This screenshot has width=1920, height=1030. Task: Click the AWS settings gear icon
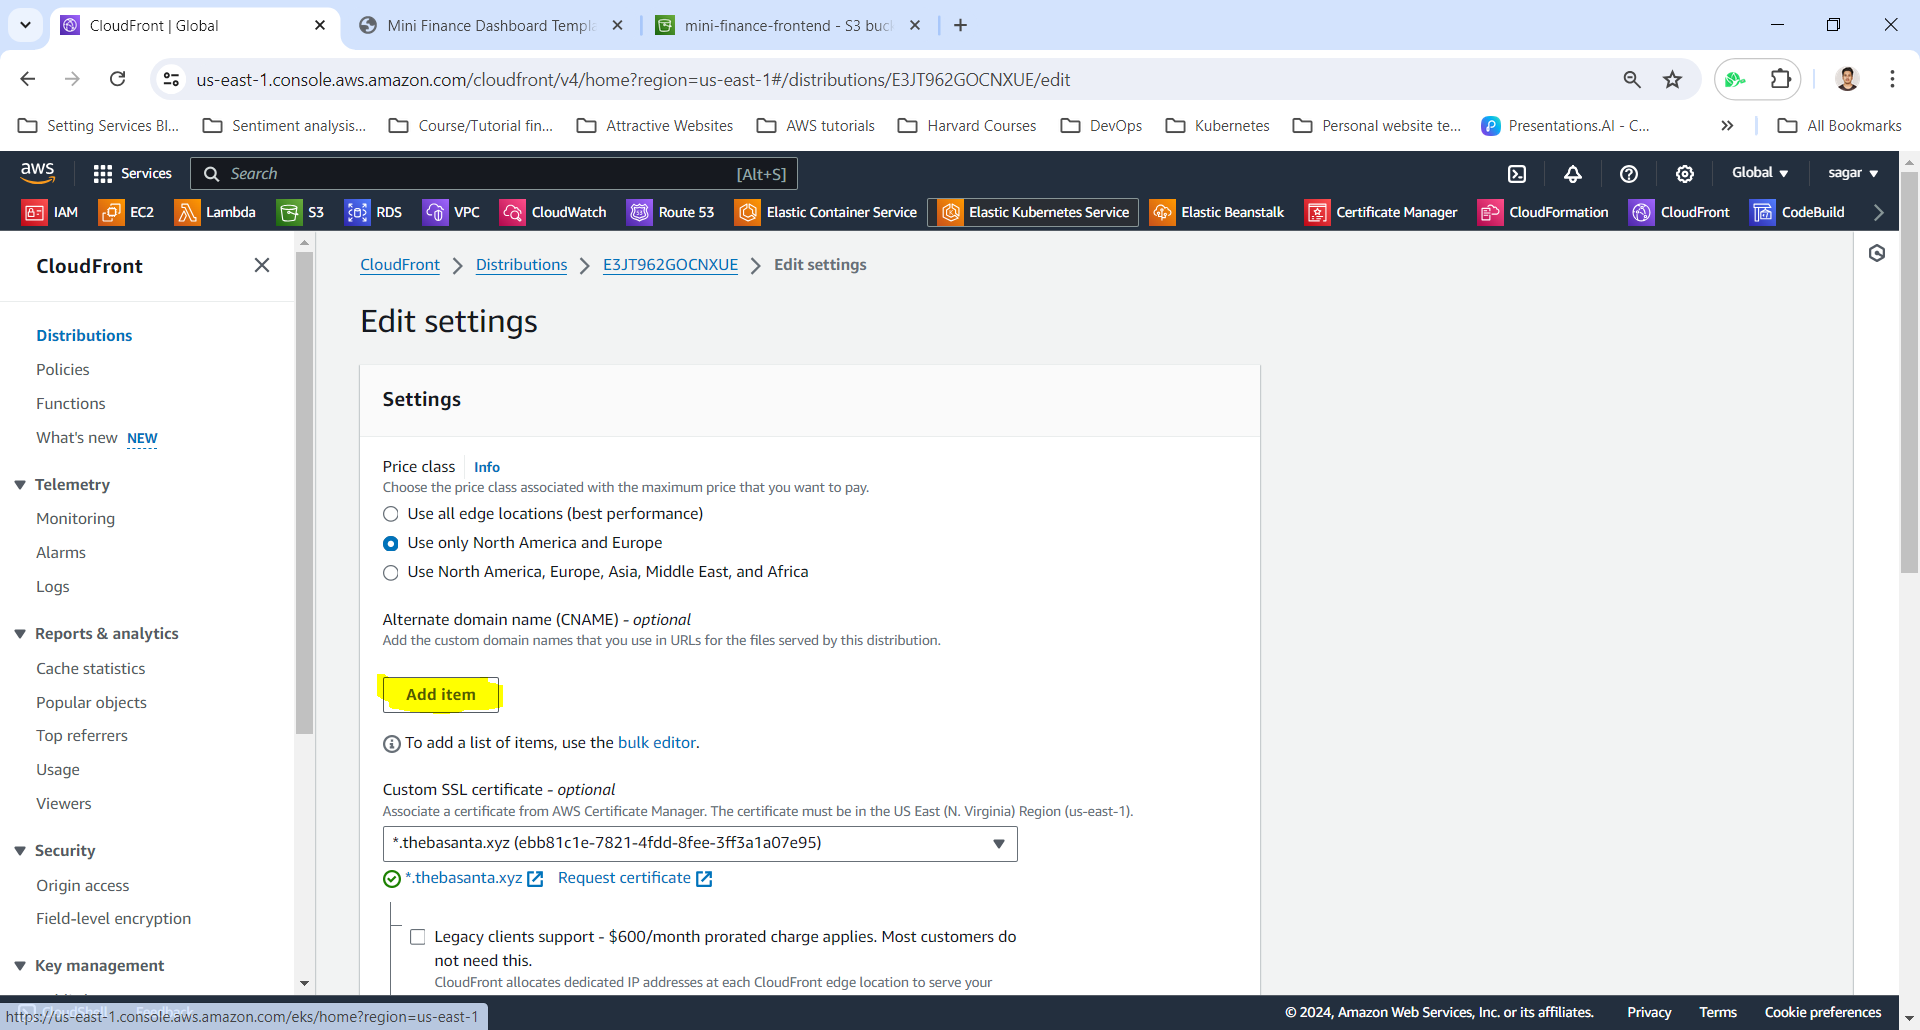1685,174
